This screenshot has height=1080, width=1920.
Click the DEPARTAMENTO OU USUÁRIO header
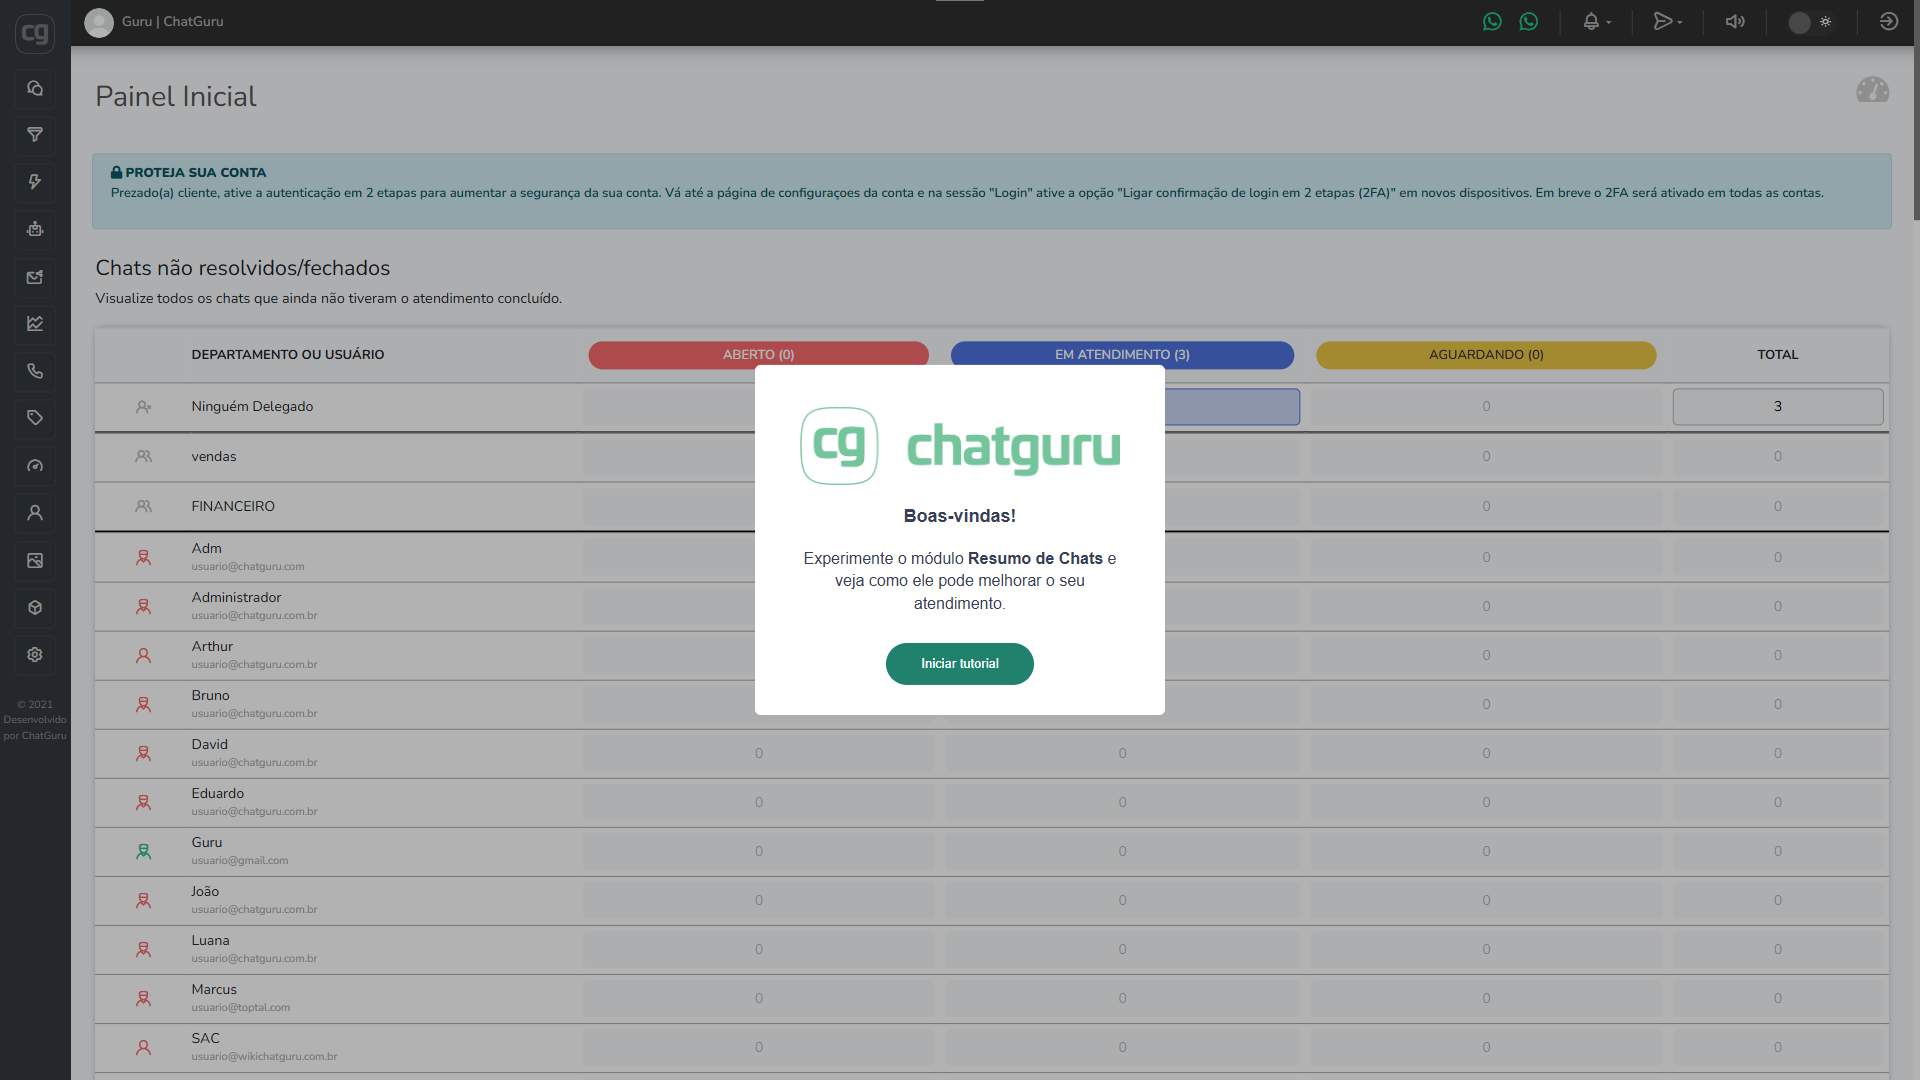(x=288, y=355)
